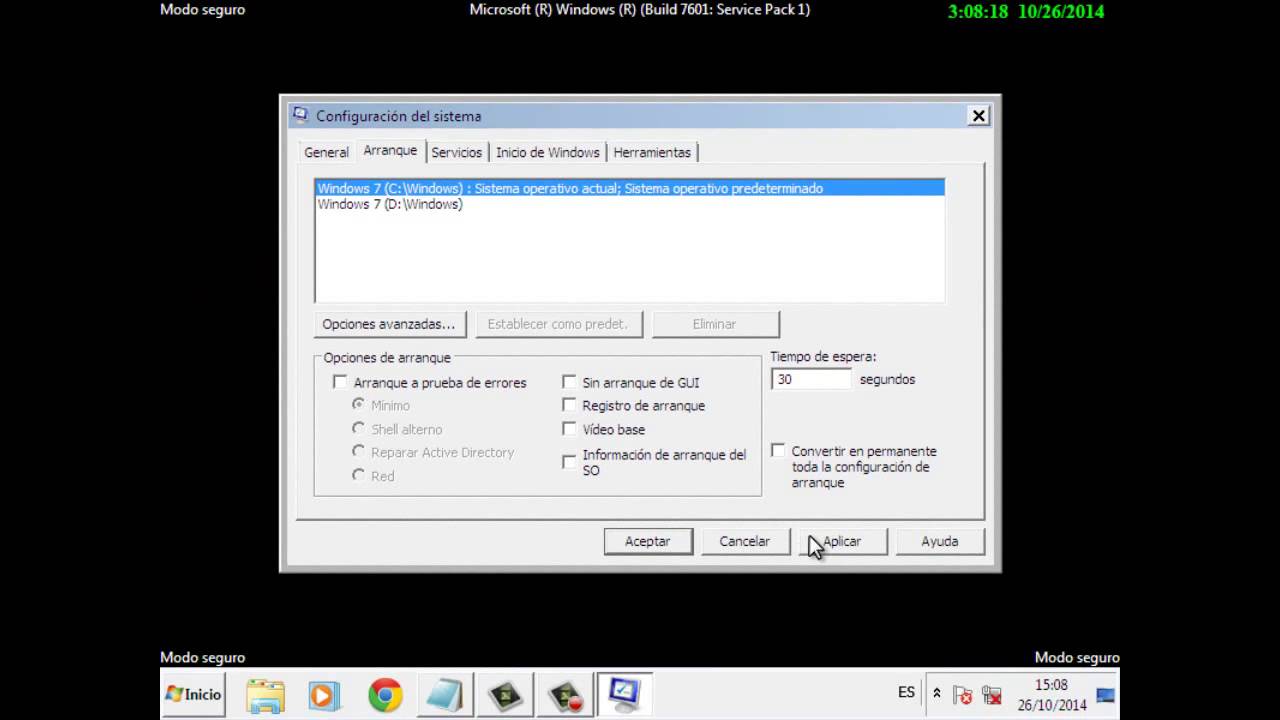Open the taskbar clock showing 15:08
Screen dimensions: 1280x720
click(x=1051, y=695)
